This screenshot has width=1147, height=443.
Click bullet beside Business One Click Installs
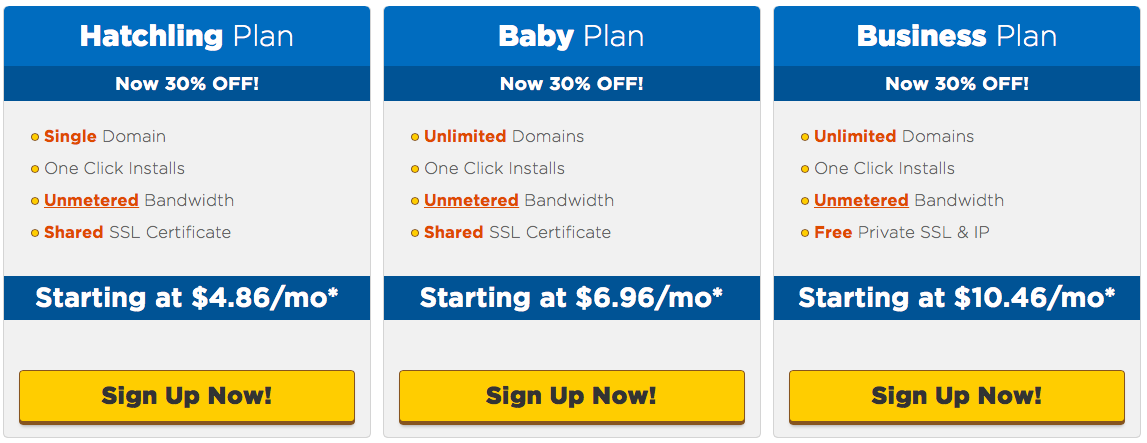[805, 170]
